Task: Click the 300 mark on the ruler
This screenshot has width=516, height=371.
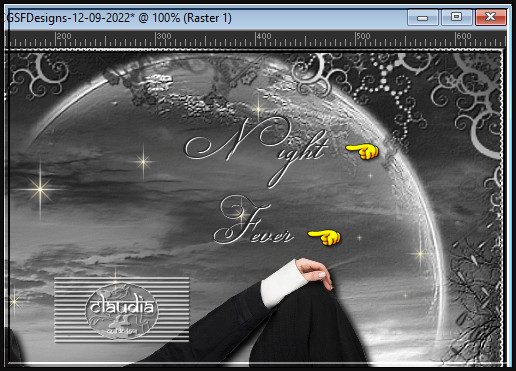Action: pos(163,36)
